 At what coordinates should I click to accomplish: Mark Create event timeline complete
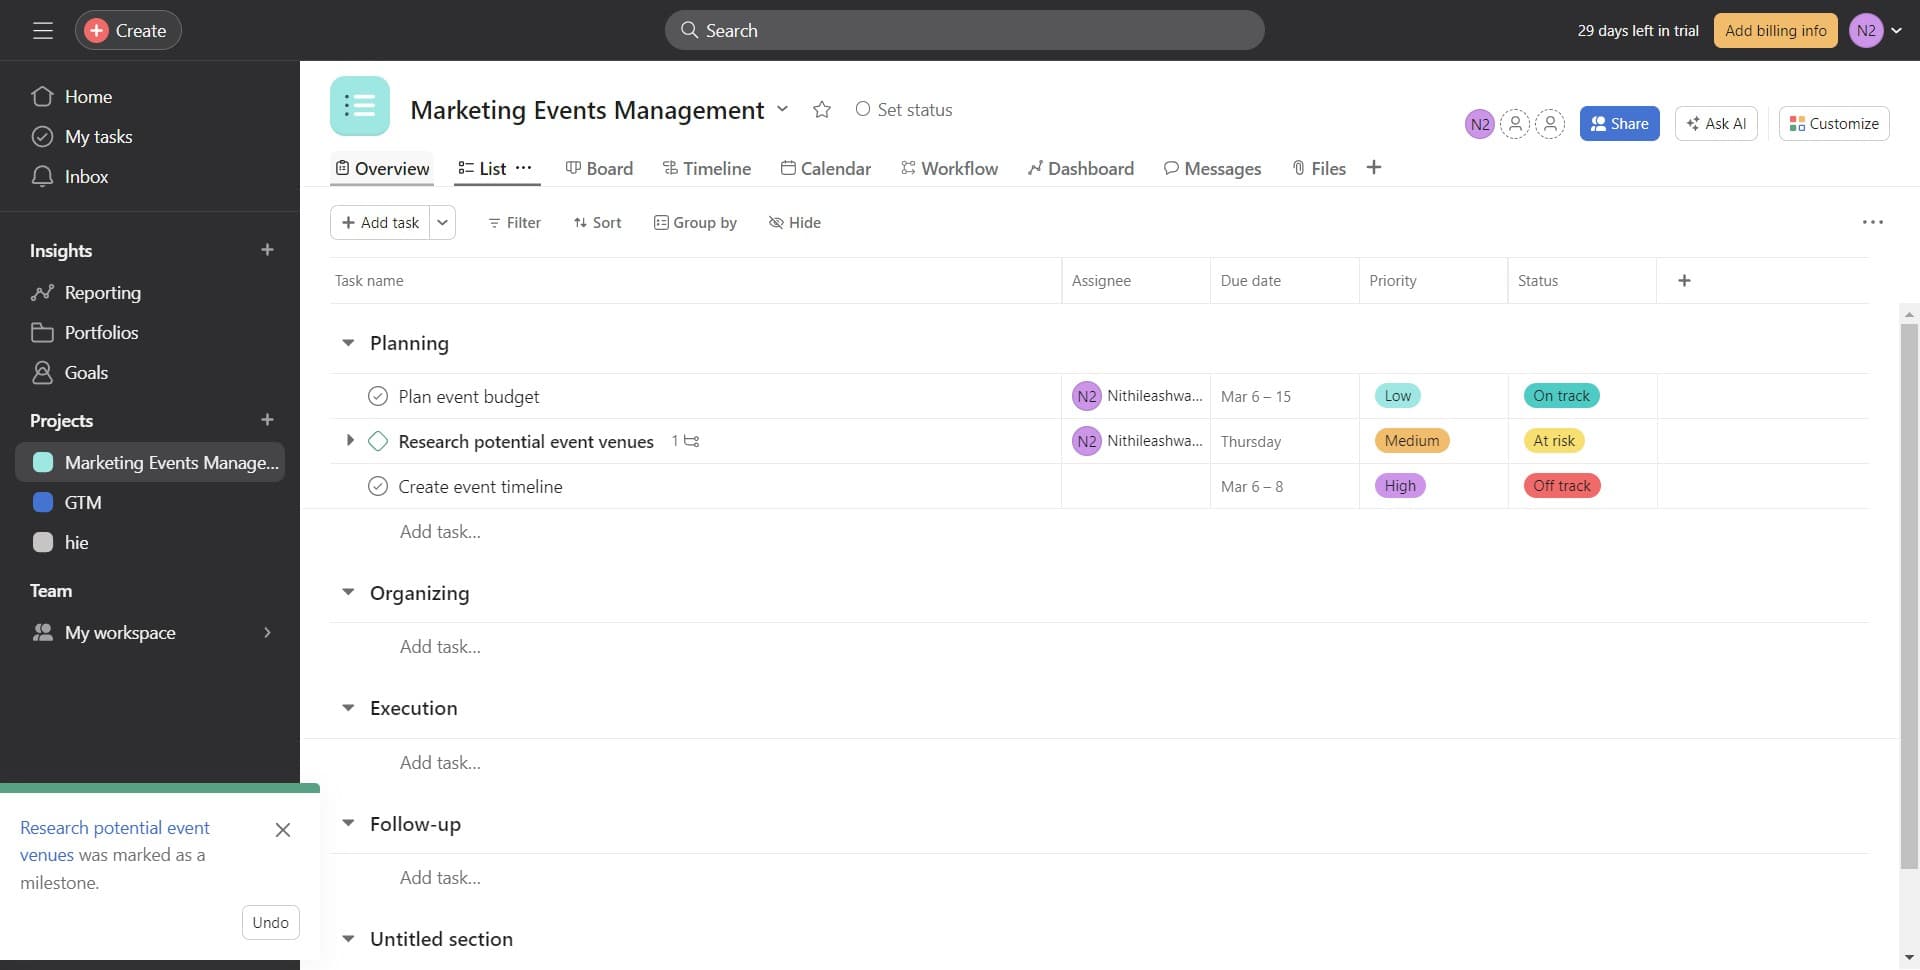pos(378,486)
